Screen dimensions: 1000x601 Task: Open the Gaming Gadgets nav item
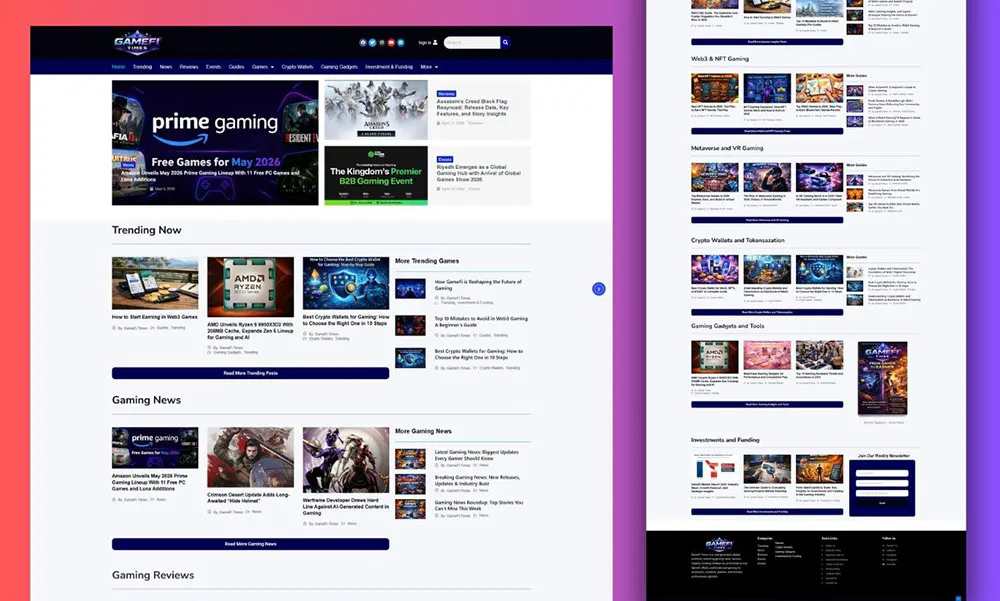point(339,67)
